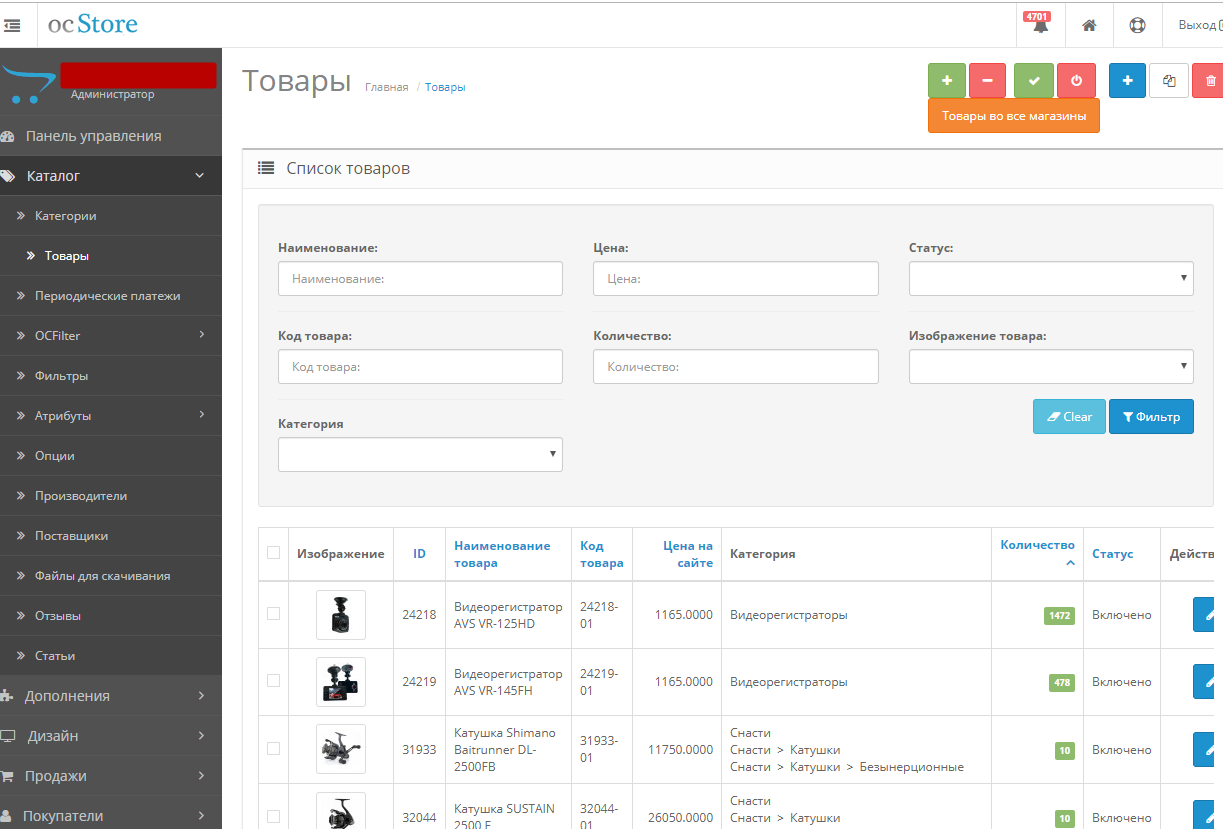Open the Изображение товара filter dropdown

[1051, 367]
